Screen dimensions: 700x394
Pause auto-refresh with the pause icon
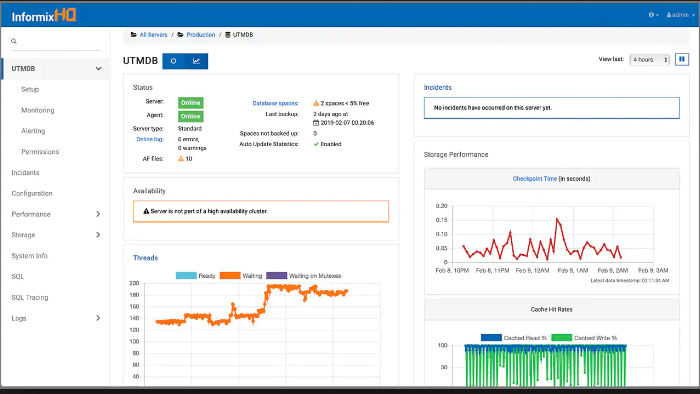coord(682,59)
